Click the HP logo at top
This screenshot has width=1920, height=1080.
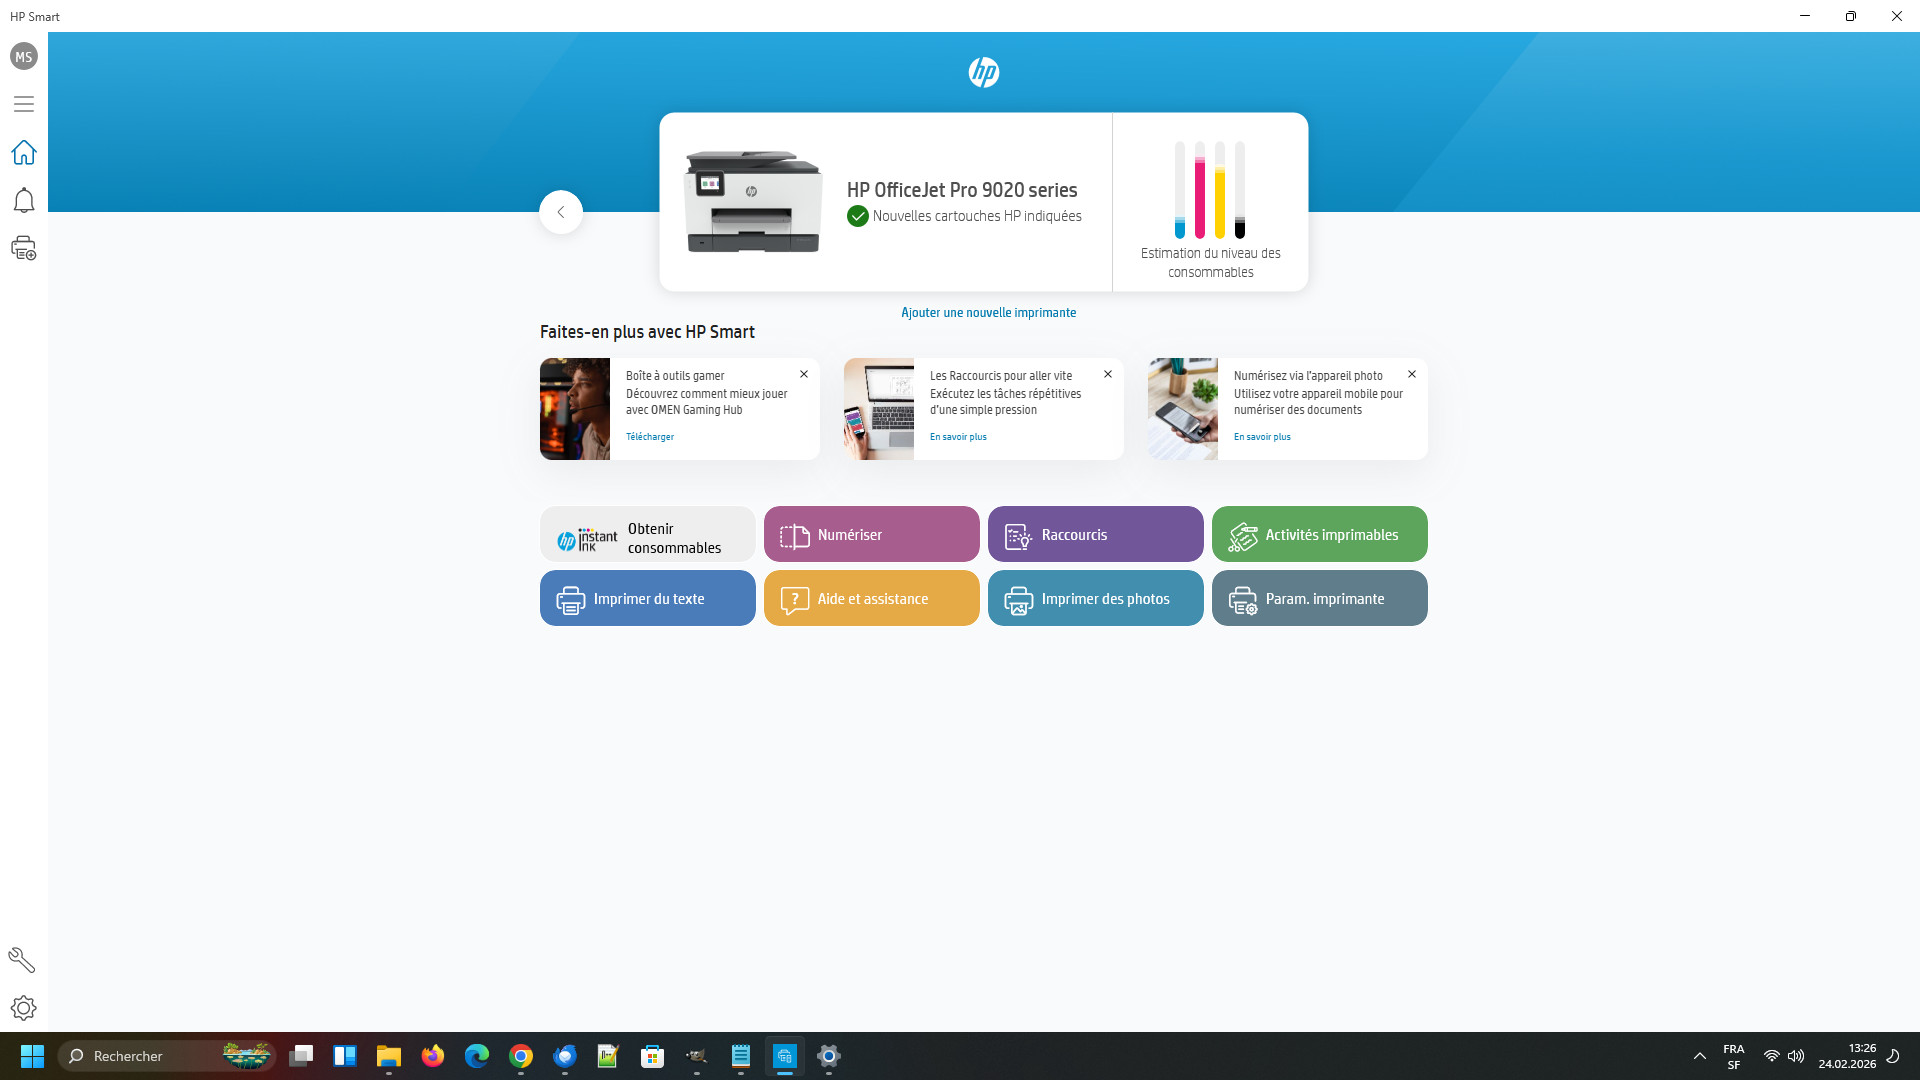coord(984,72)
